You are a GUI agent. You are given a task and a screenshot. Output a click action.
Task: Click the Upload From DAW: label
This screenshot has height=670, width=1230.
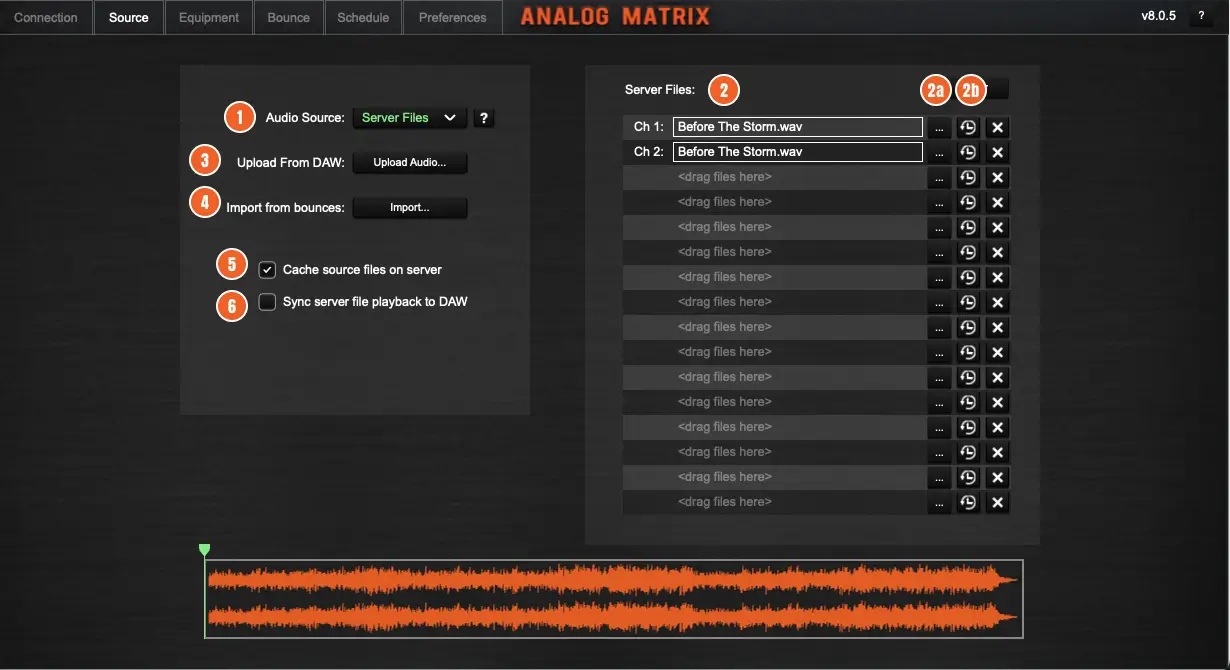pyautogui.click(x=290, y=162)
